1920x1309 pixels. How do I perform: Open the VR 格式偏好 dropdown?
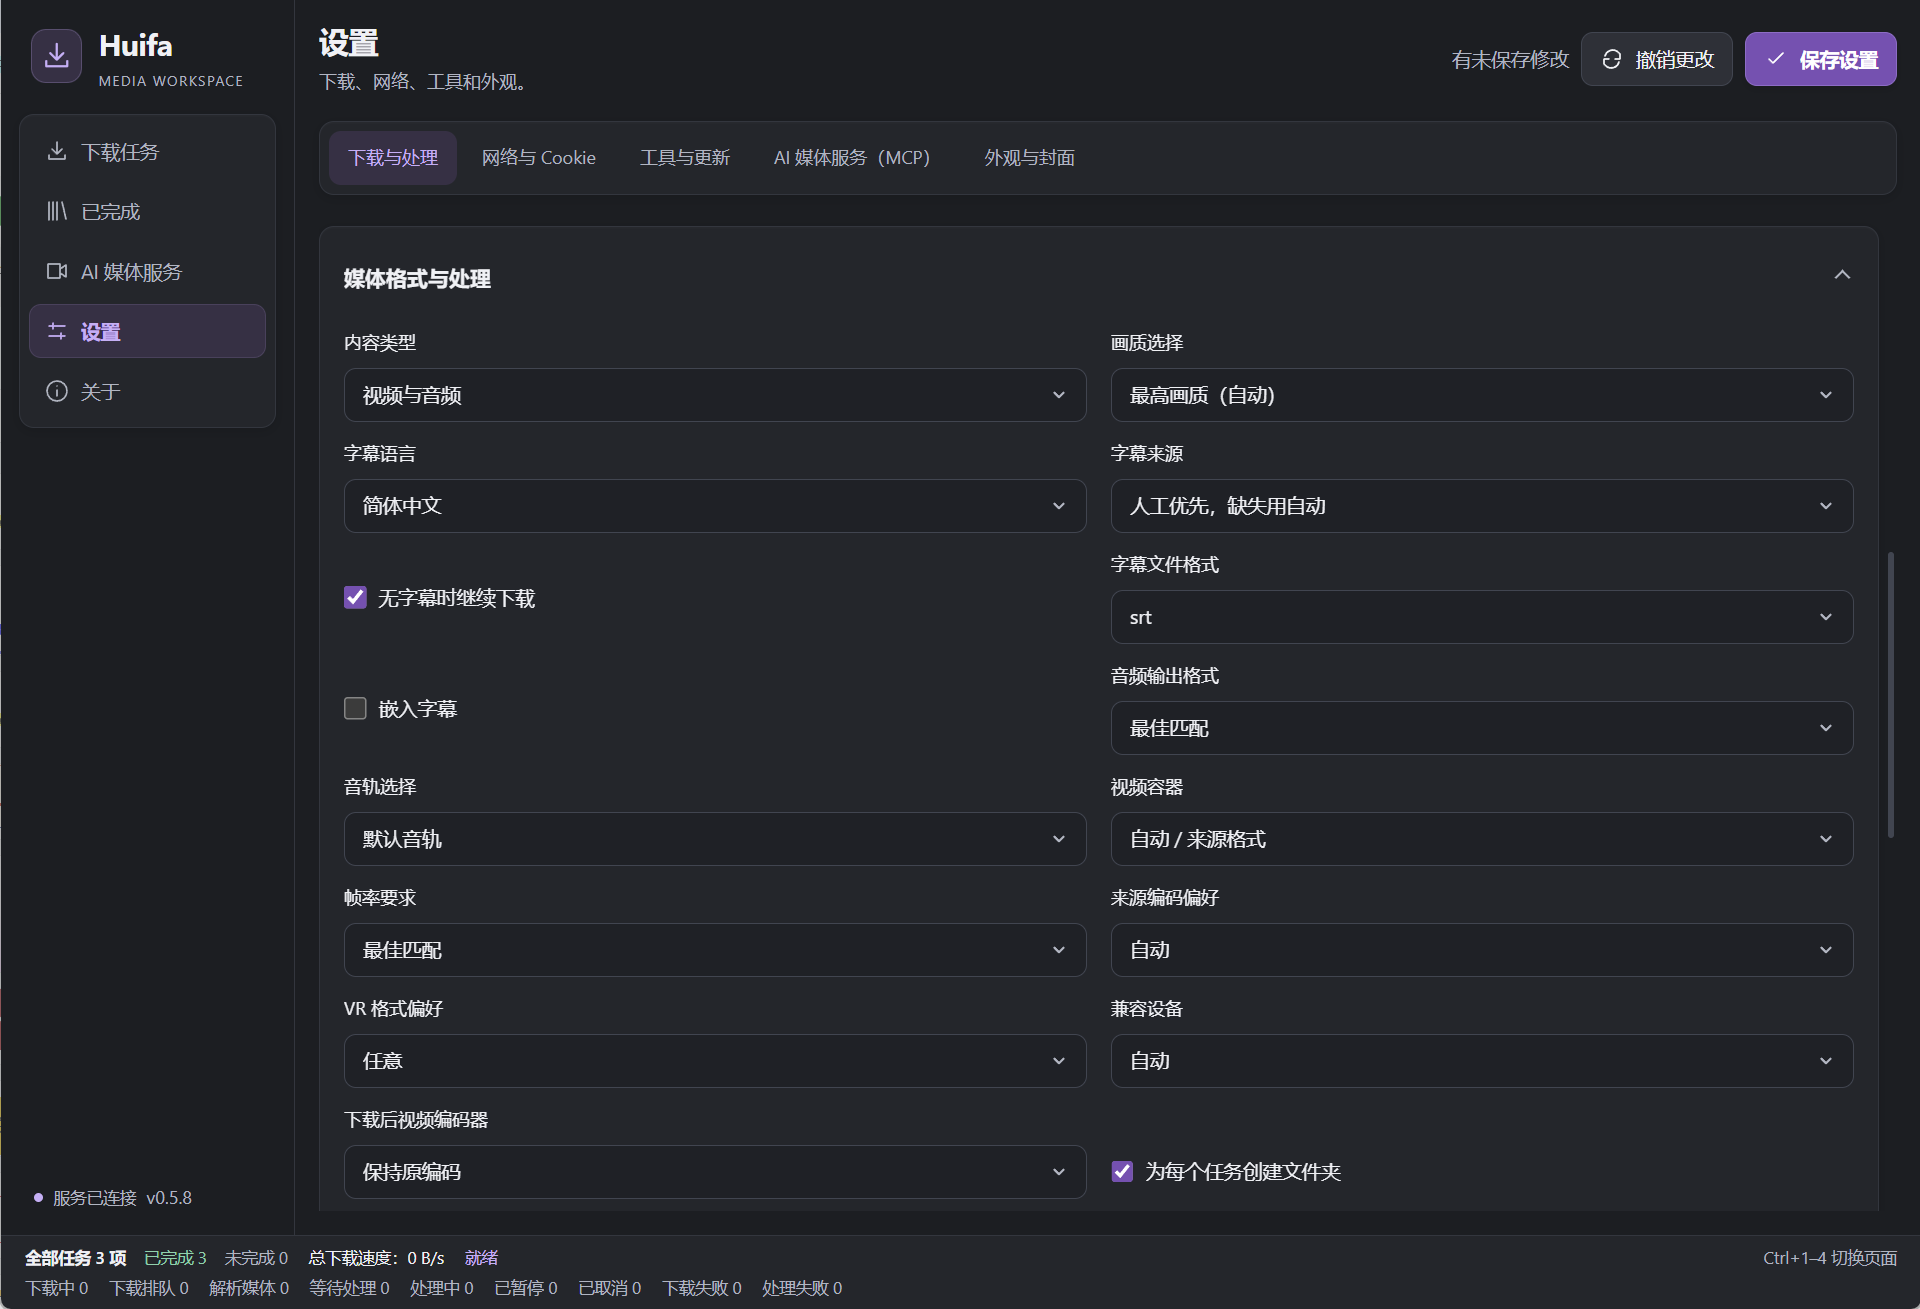pyautogui.click(x=715, y=1061)
